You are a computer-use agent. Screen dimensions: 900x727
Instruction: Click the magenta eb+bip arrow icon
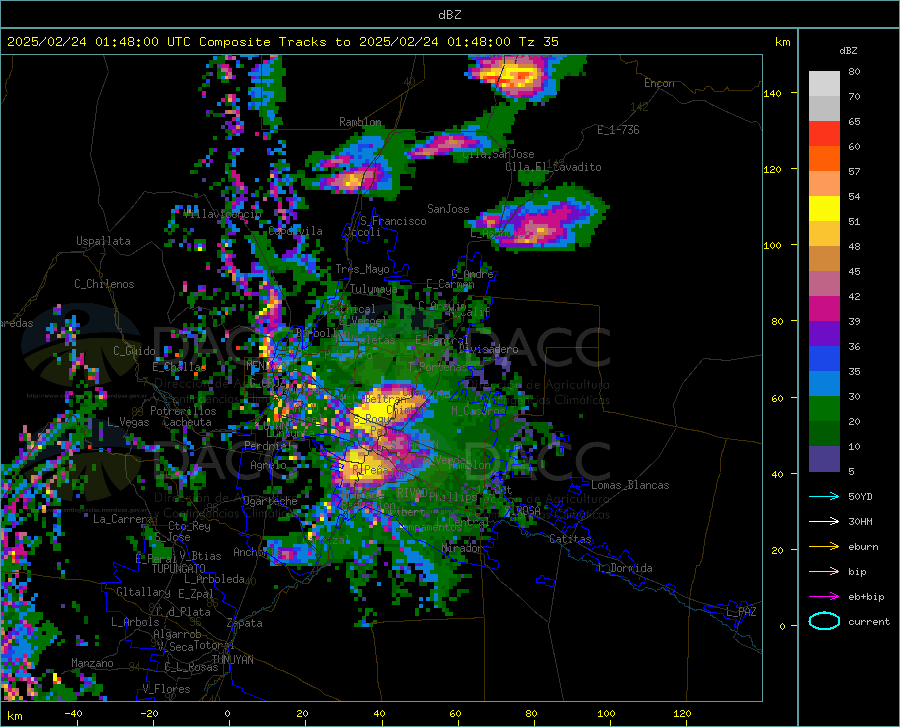tap(824, 597)
